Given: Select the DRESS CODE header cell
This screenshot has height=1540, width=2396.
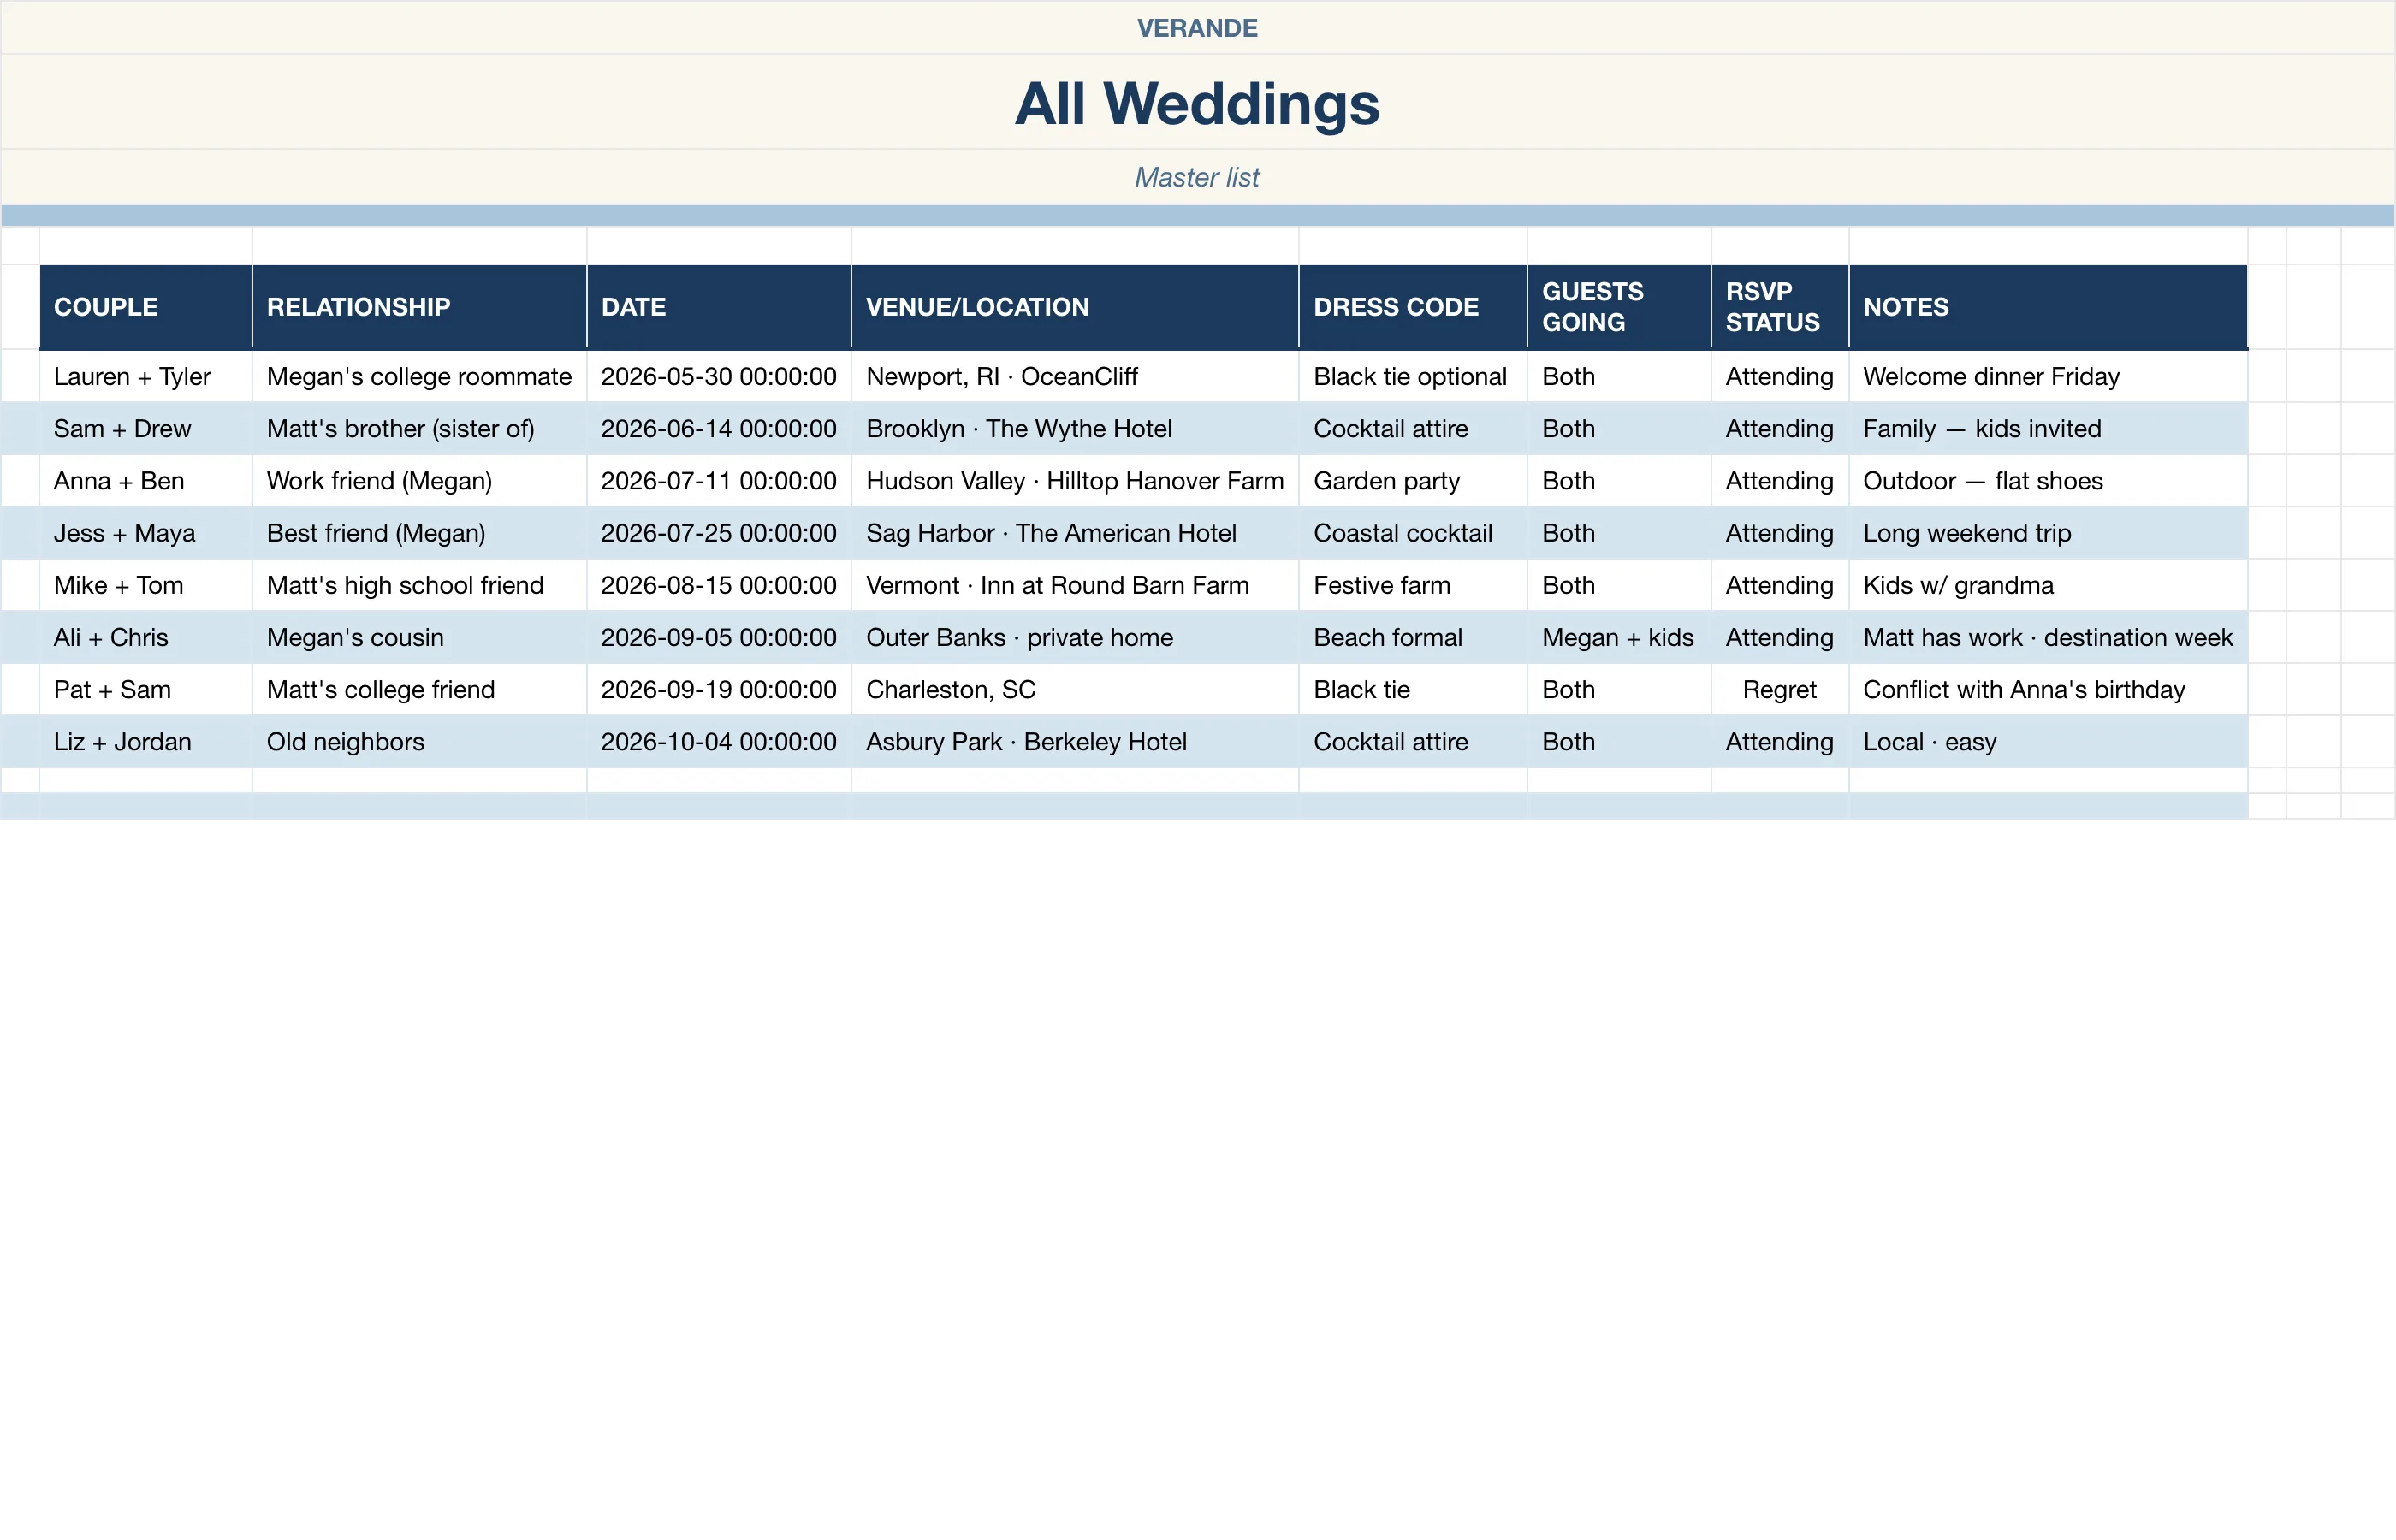Looking at the screenshot, I should coord(1413,307).
